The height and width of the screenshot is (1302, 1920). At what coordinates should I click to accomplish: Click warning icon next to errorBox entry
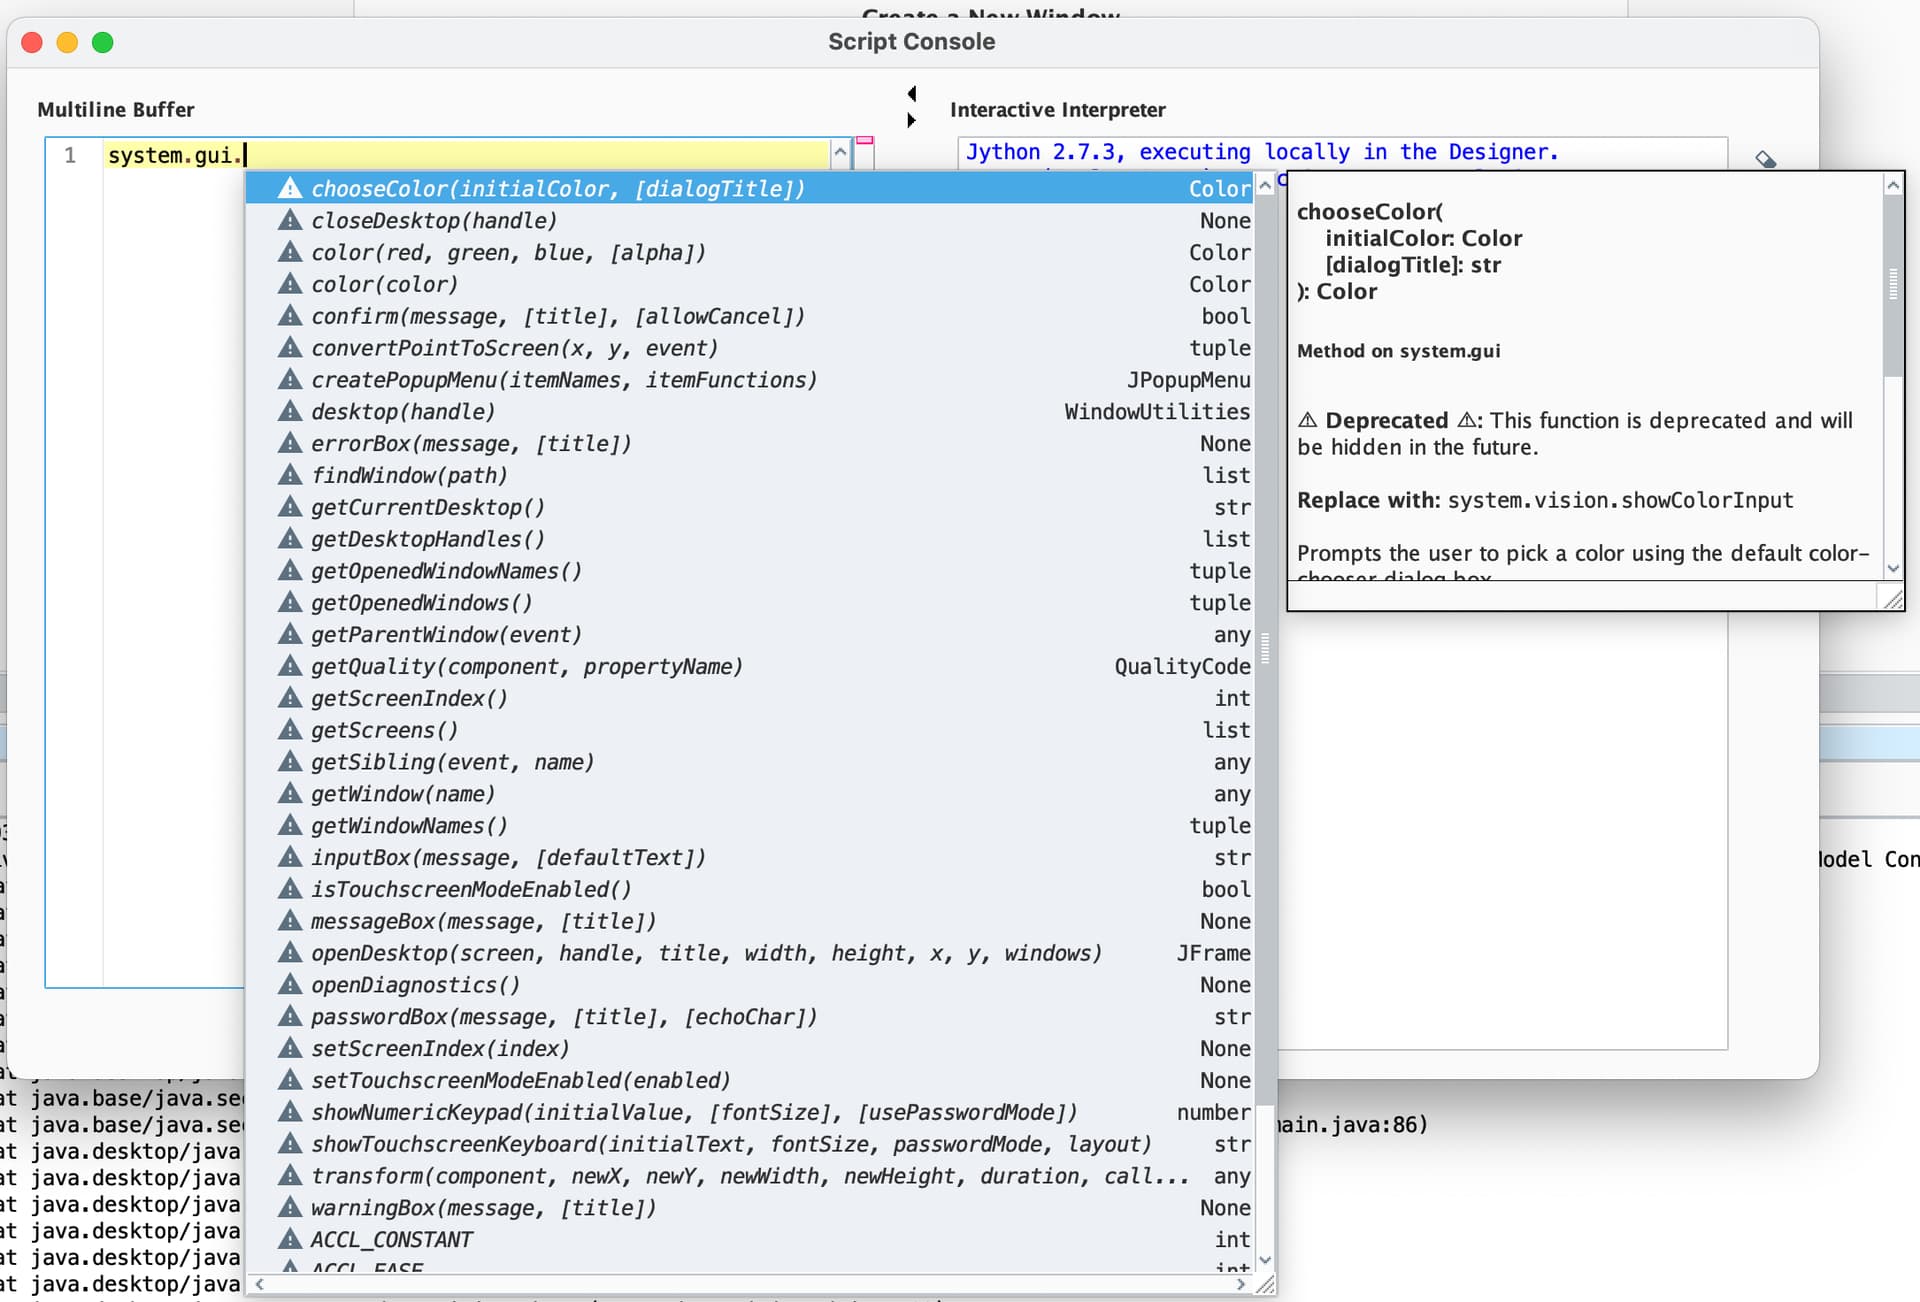pos(290,443)
